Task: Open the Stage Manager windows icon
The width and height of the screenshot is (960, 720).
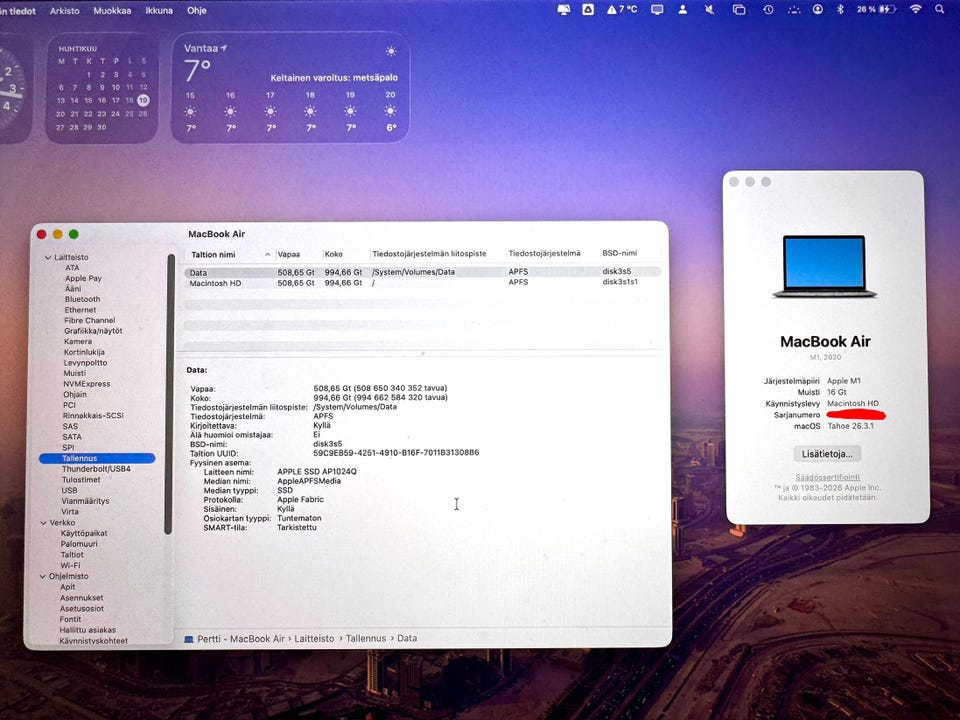Action: (739, 9)
